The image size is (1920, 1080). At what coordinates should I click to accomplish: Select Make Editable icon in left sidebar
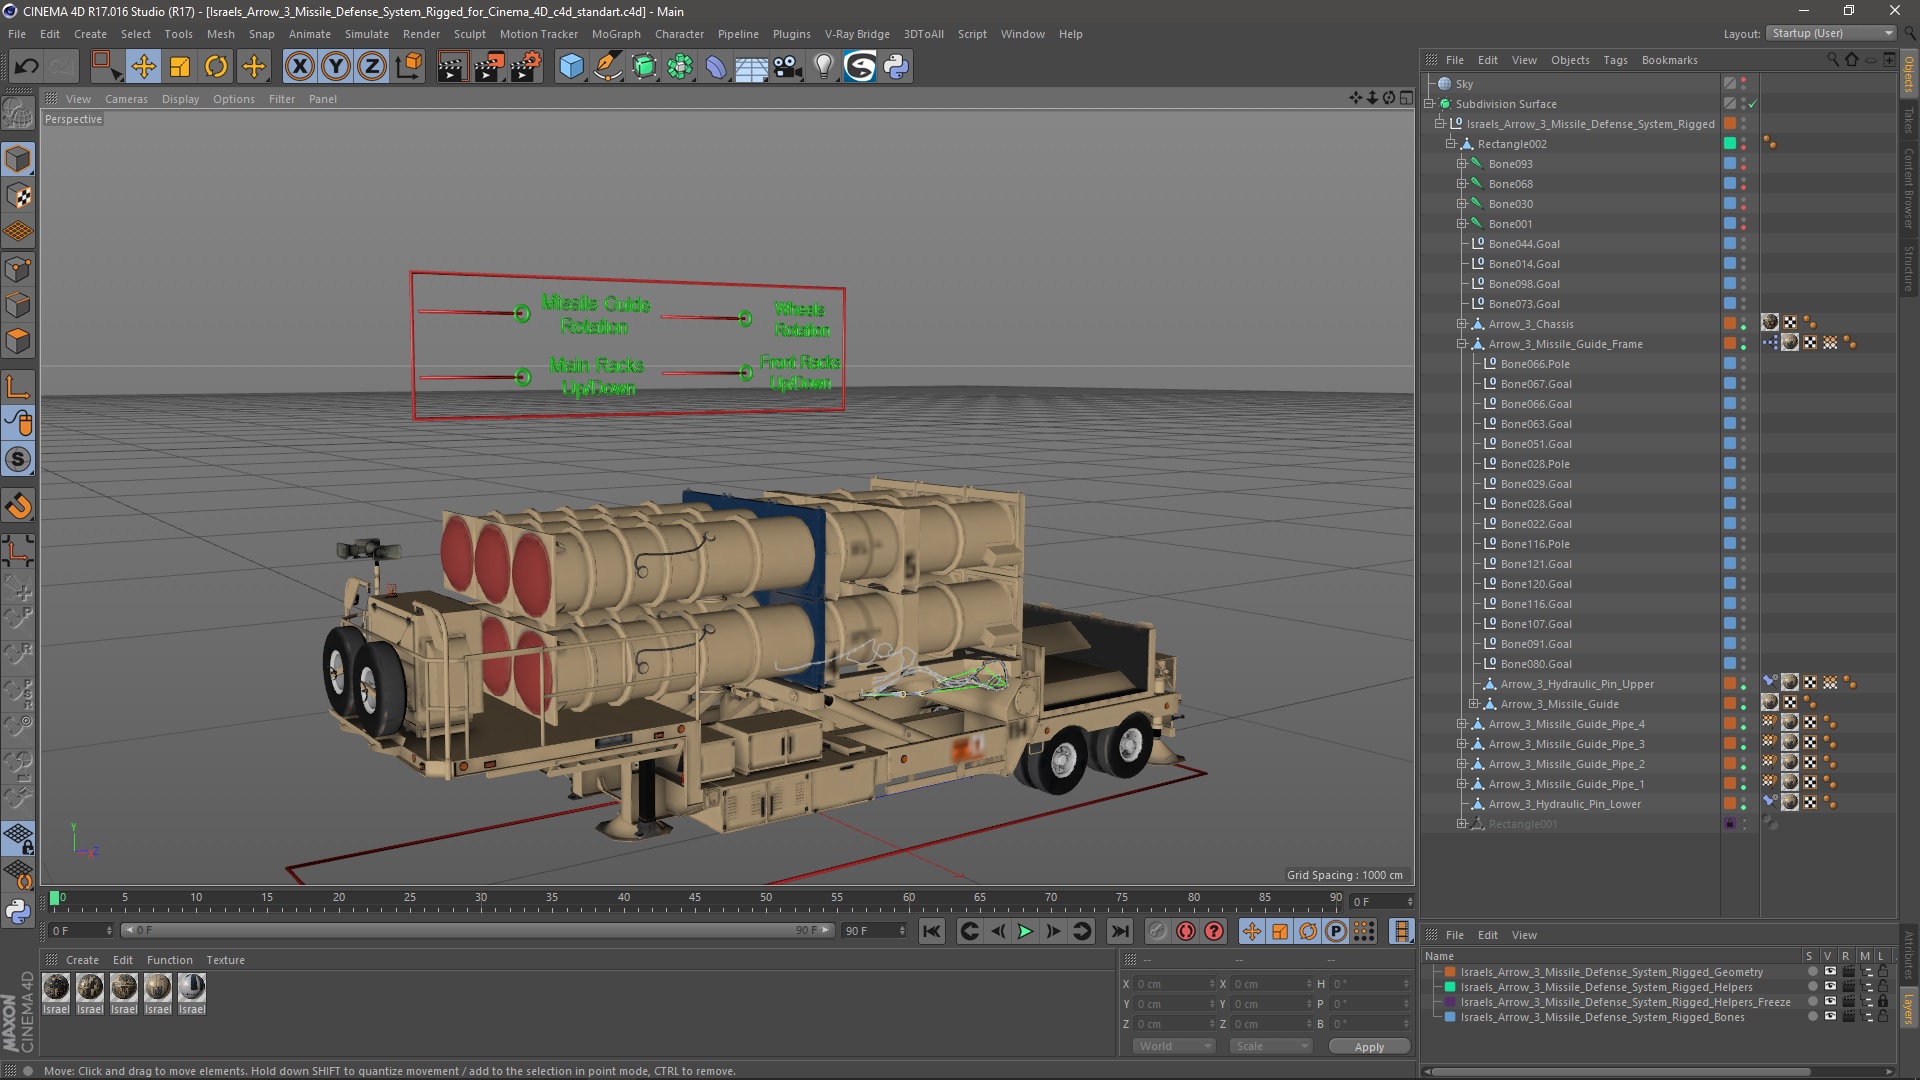tap(18, 114)
